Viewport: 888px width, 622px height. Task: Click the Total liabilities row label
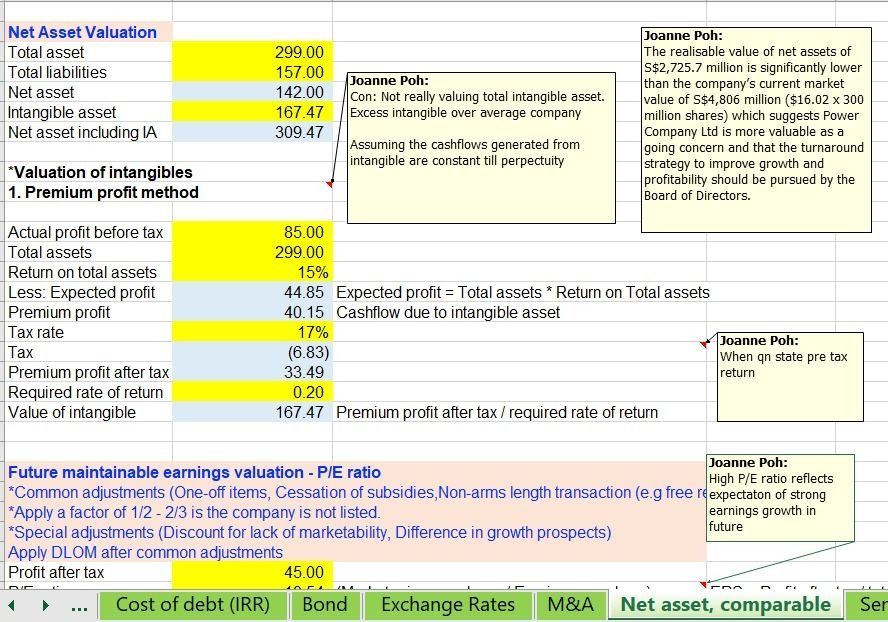click(x=57, y=73)
